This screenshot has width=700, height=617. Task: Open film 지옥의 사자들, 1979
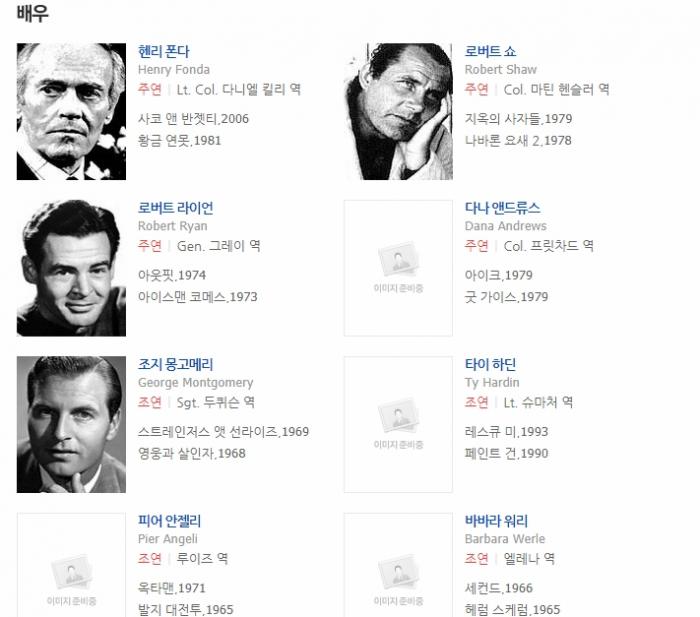point(518,119)
